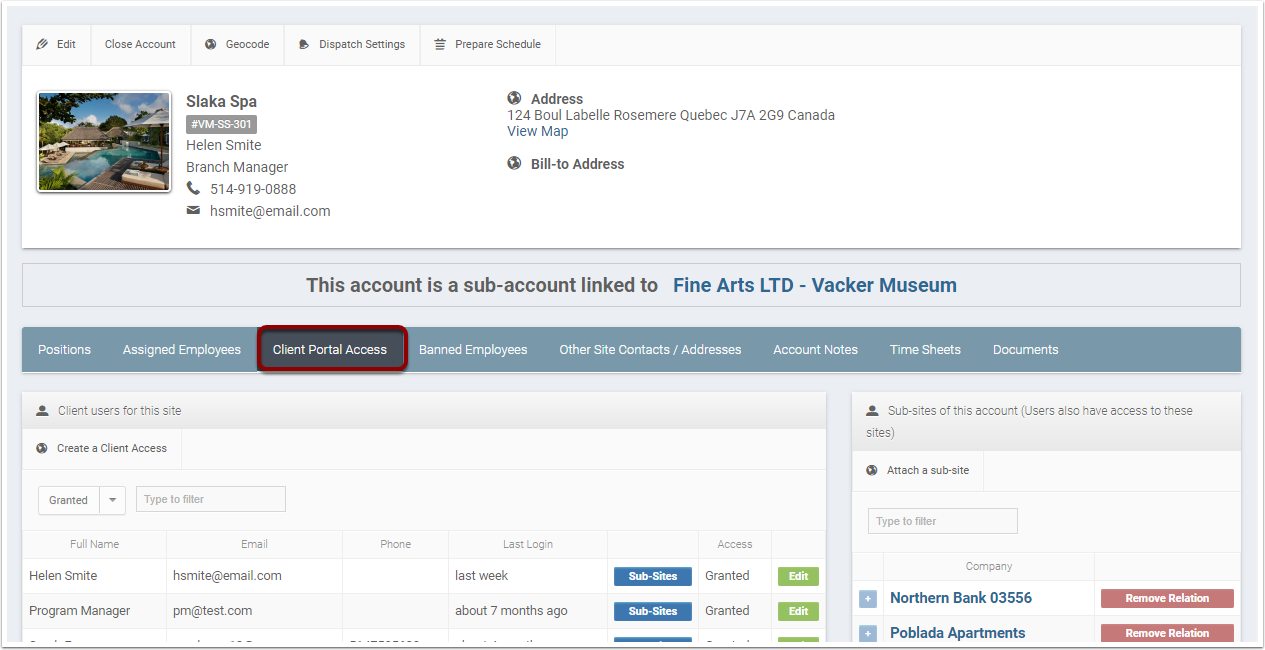The width and height of the screenshot is (1265, 650).
Task: Click the View Map link
Action: [537, 131]
